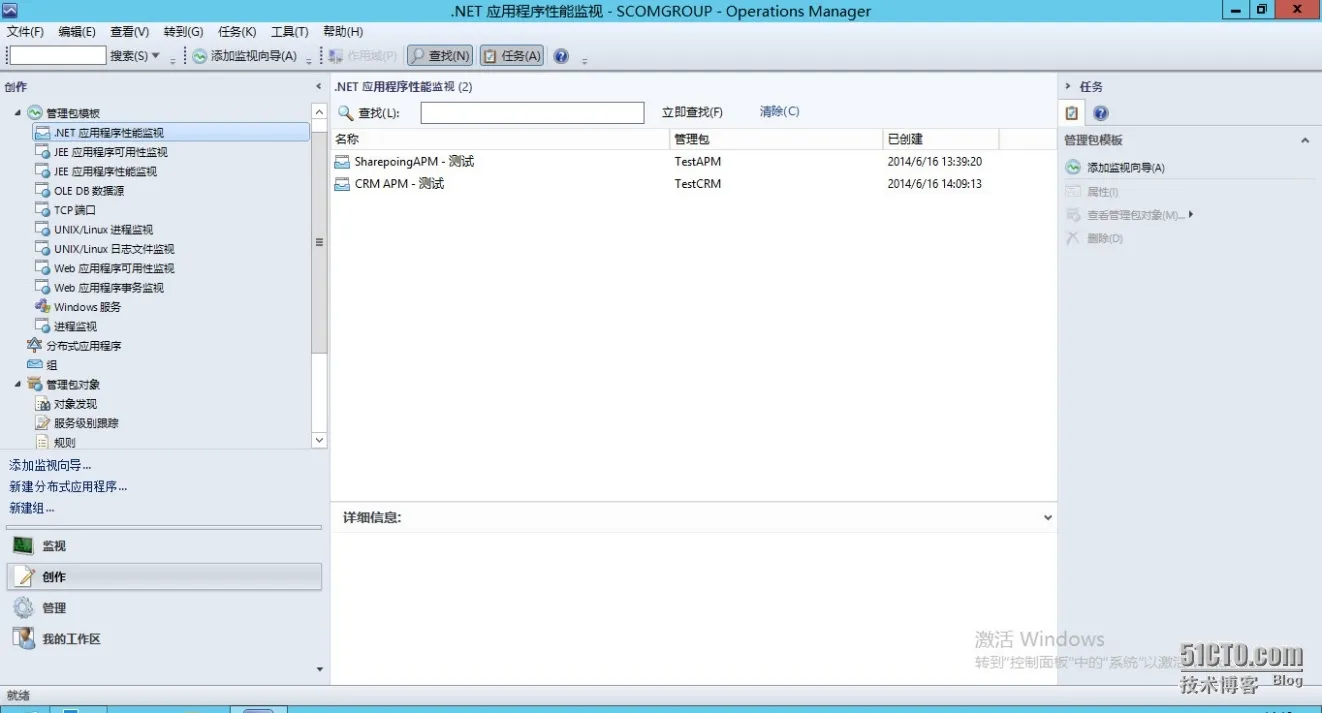Click 对象发现 icon
Screen dimensions: 1322x713
point(43,404)
